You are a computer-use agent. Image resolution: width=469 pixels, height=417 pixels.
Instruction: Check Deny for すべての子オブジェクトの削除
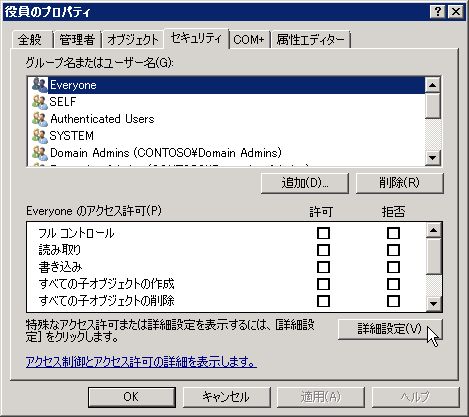tap(393, 301)
